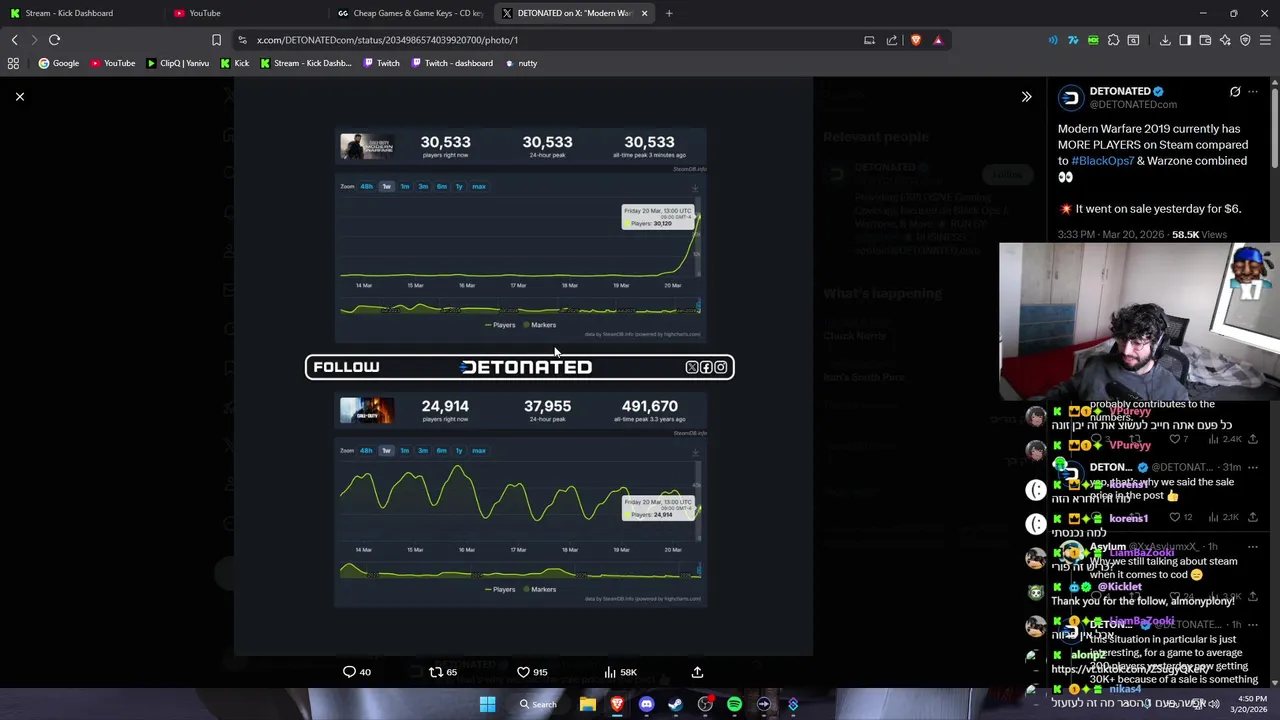The height and width of the screenshot is (720, 1280).
Task: Open the Windows Start menu
Action: (x=487, y=704)
